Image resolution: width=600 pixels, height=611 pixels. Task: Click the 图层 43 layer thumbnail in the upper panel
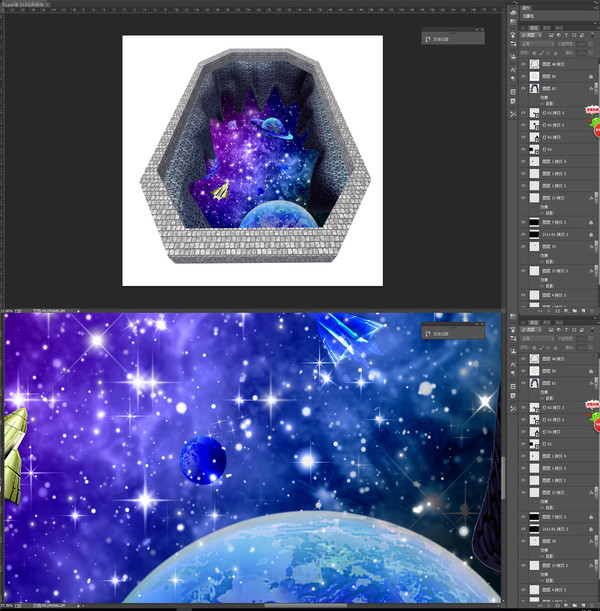pos(534,88)
